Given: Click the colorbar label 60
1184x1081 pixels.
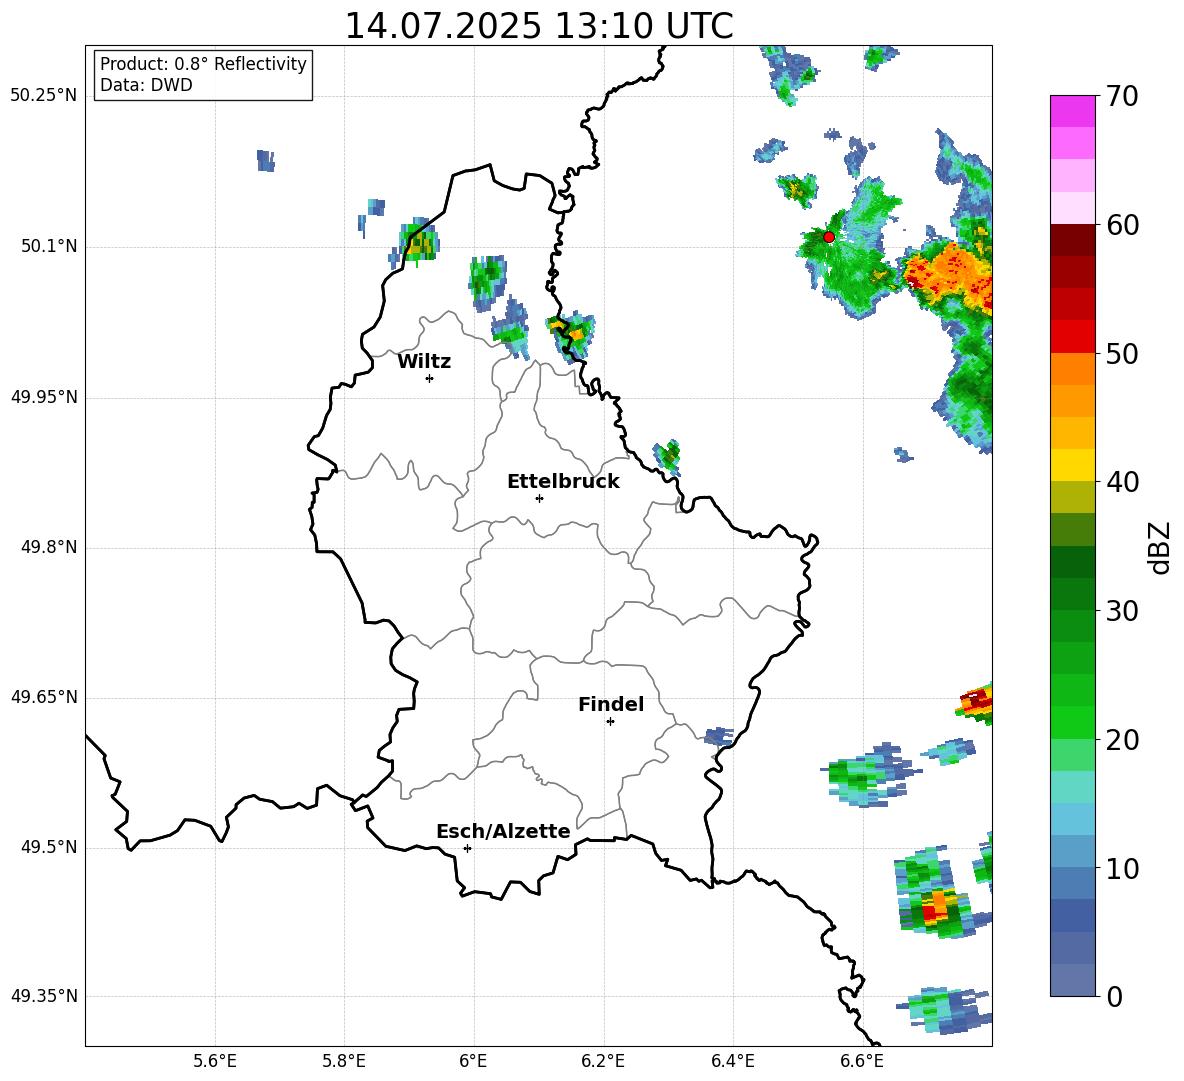Looking at the screenshot, I should point(1122,225).
